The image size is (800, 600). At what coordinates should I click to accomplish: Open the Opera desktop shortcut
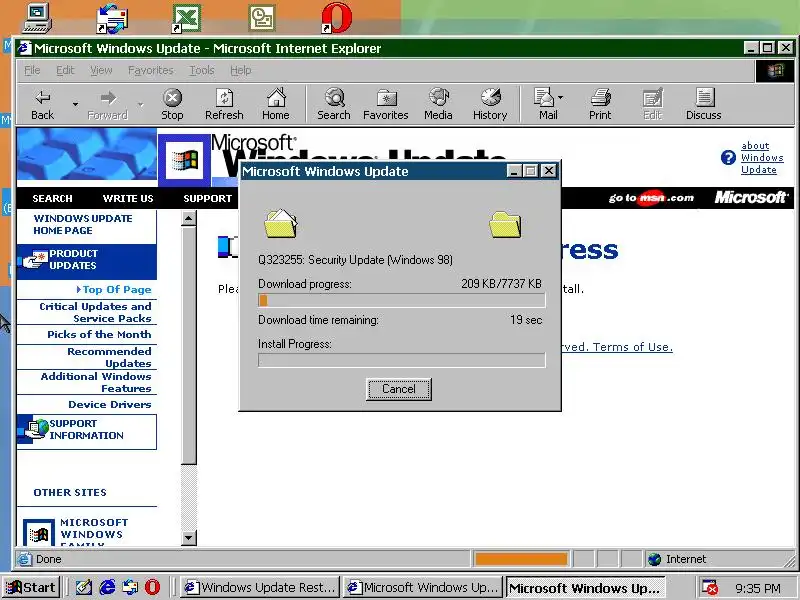[x=336, y=18]
